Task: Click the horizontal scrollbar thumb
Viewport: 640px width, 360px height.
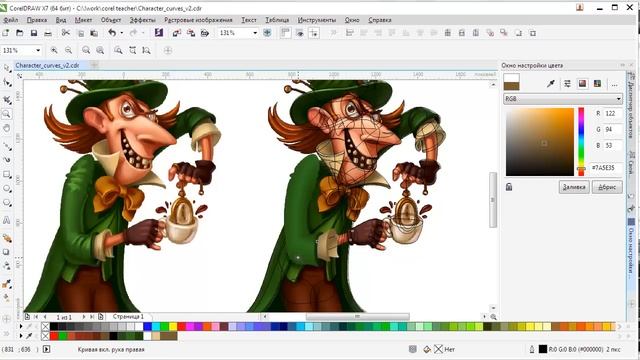Action: 357,316
